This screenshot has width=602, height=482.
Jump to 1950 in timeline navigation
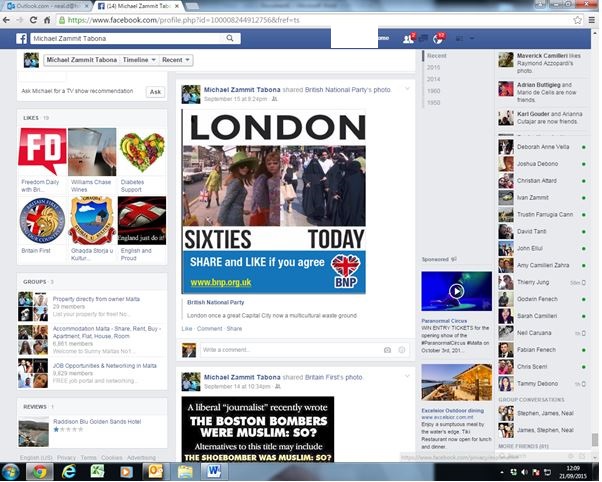433,103
